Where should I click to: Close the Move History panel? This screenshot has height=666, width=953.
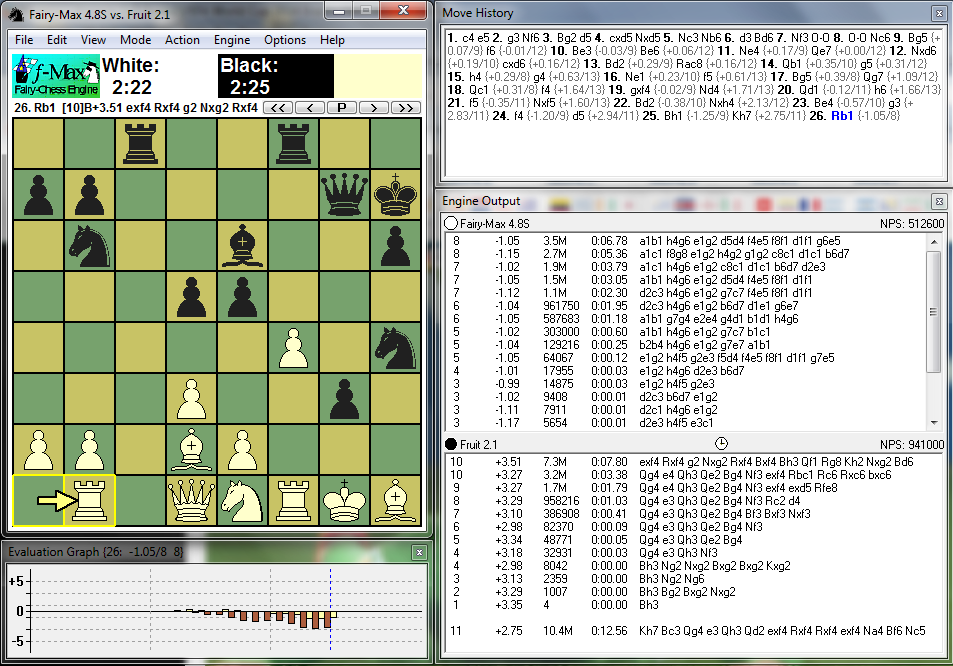939,13
